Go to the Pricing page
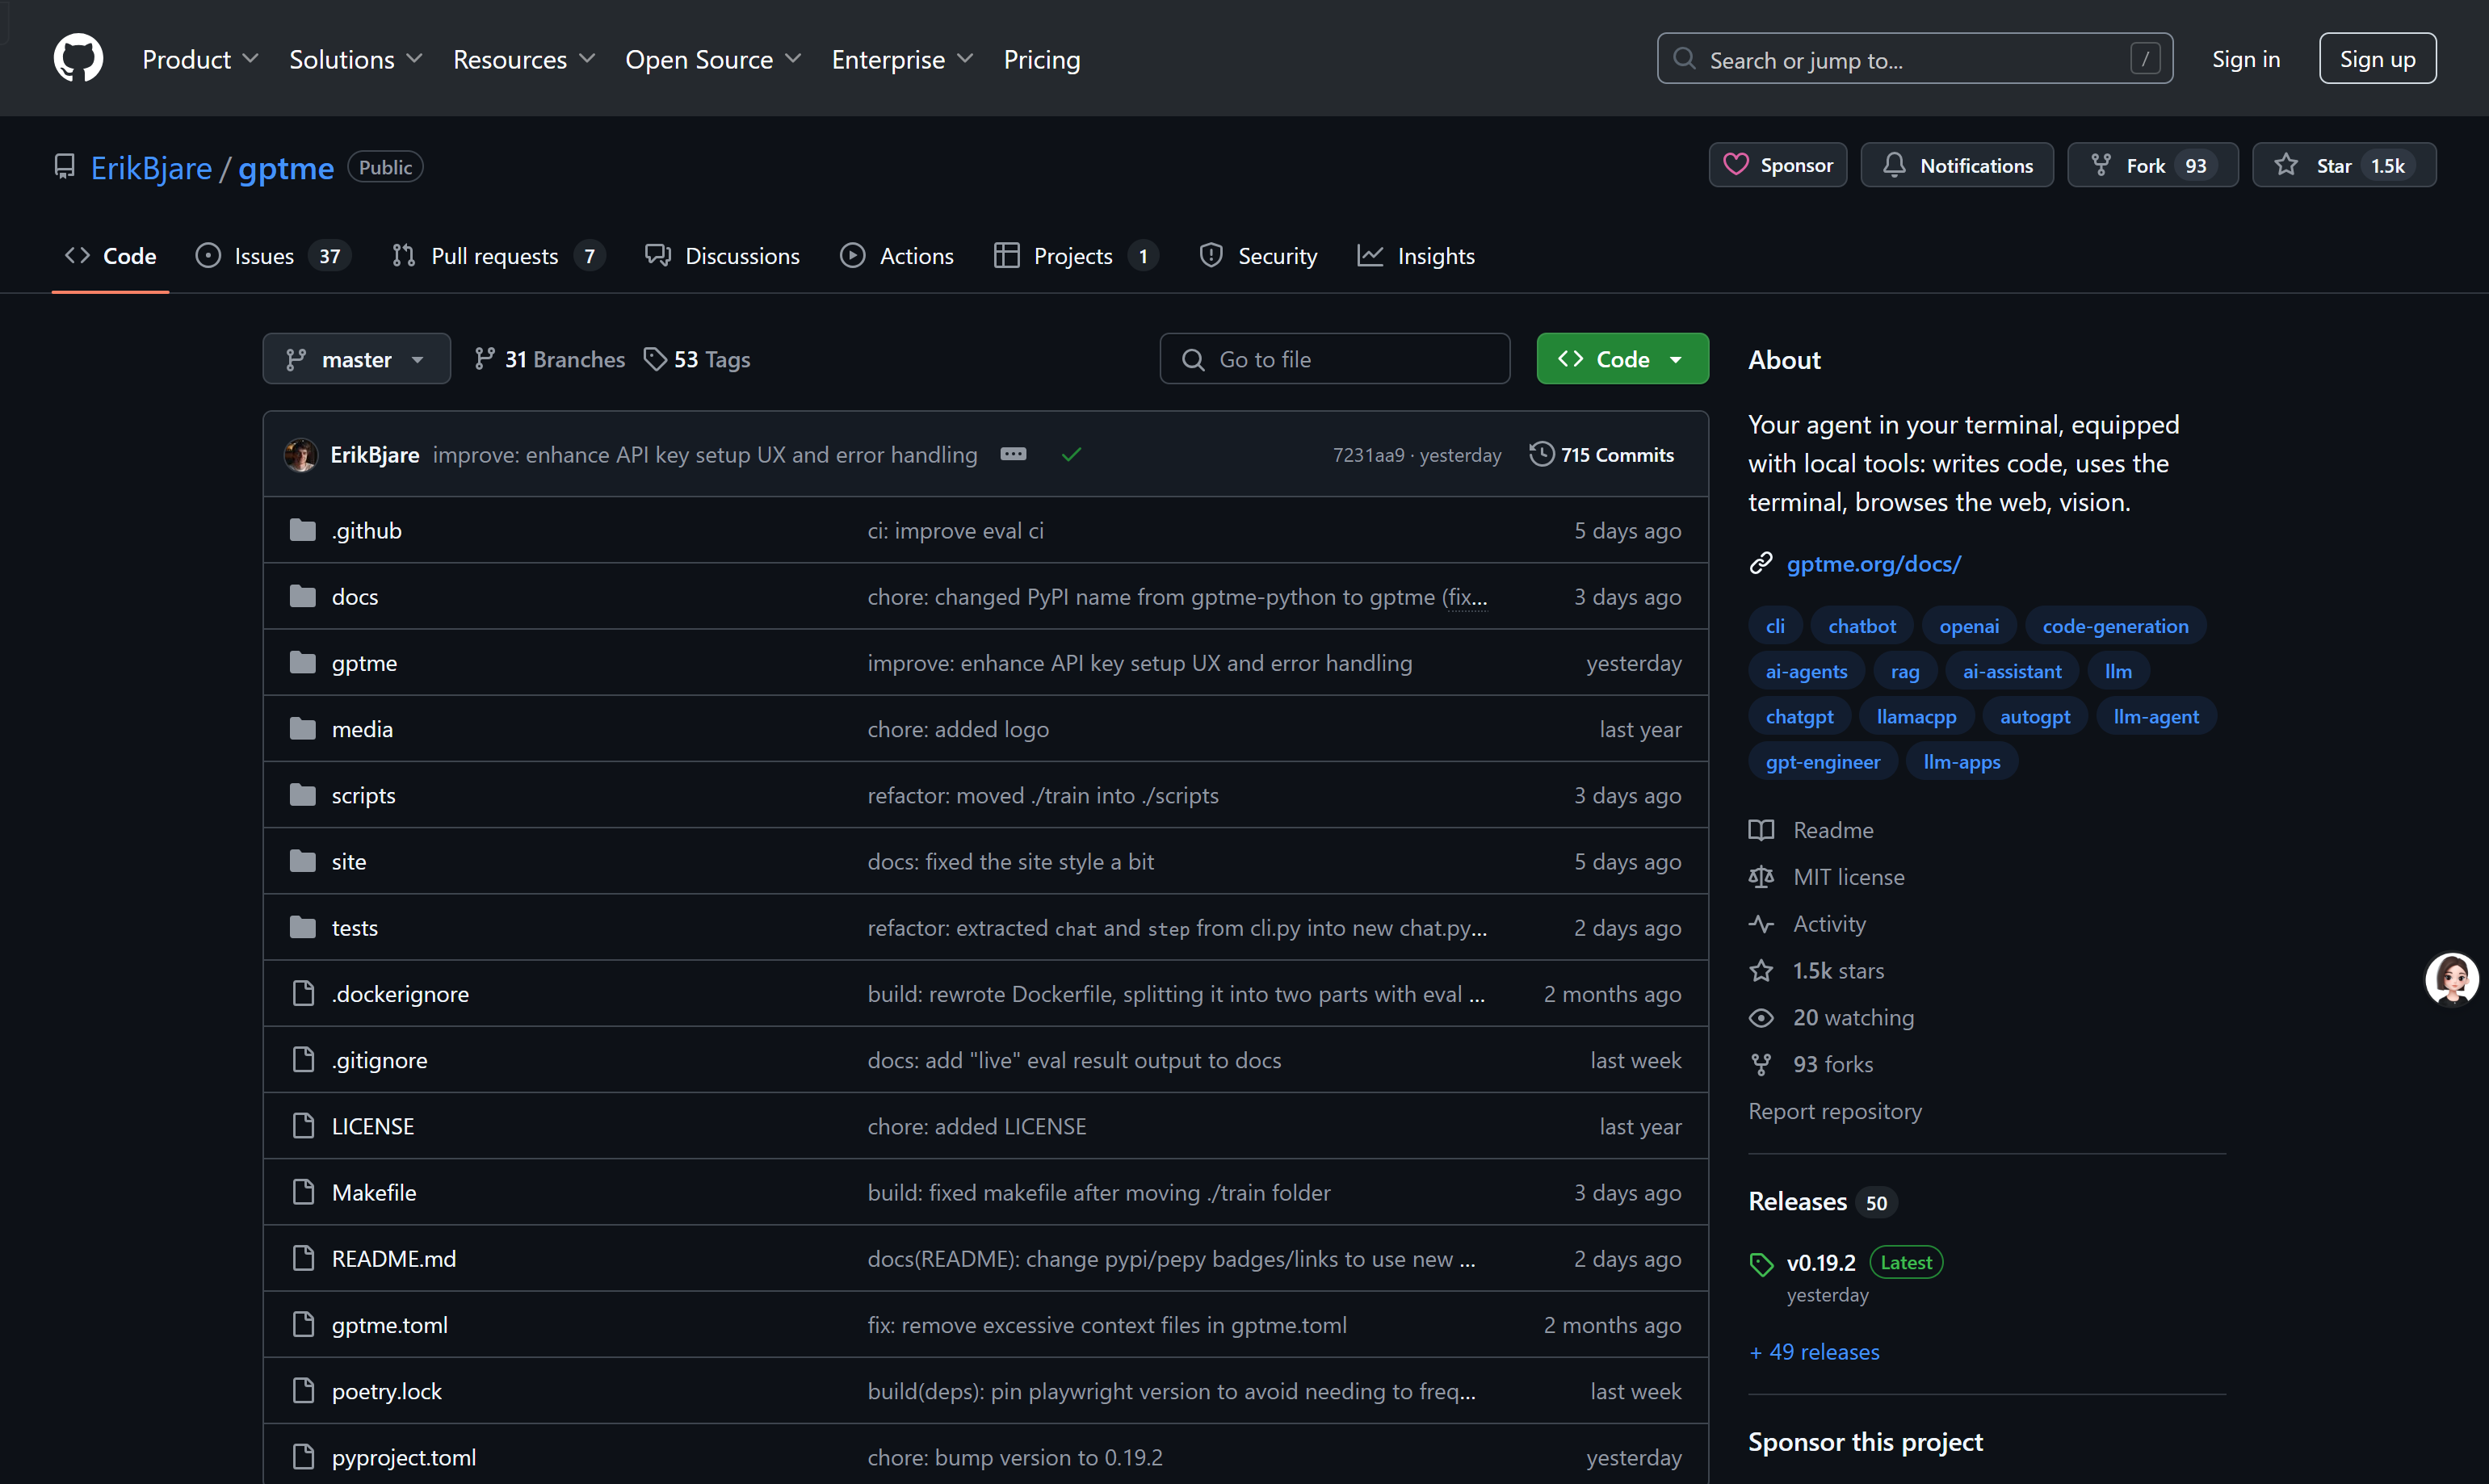 click(1041, 59)
